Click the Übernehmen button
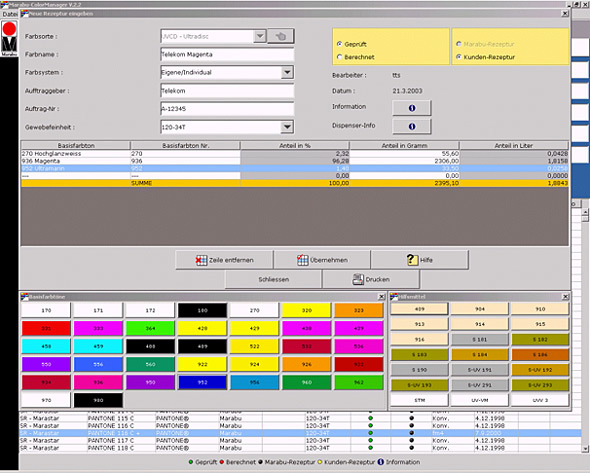The image size is (590, 473). [x=322, y=260]
